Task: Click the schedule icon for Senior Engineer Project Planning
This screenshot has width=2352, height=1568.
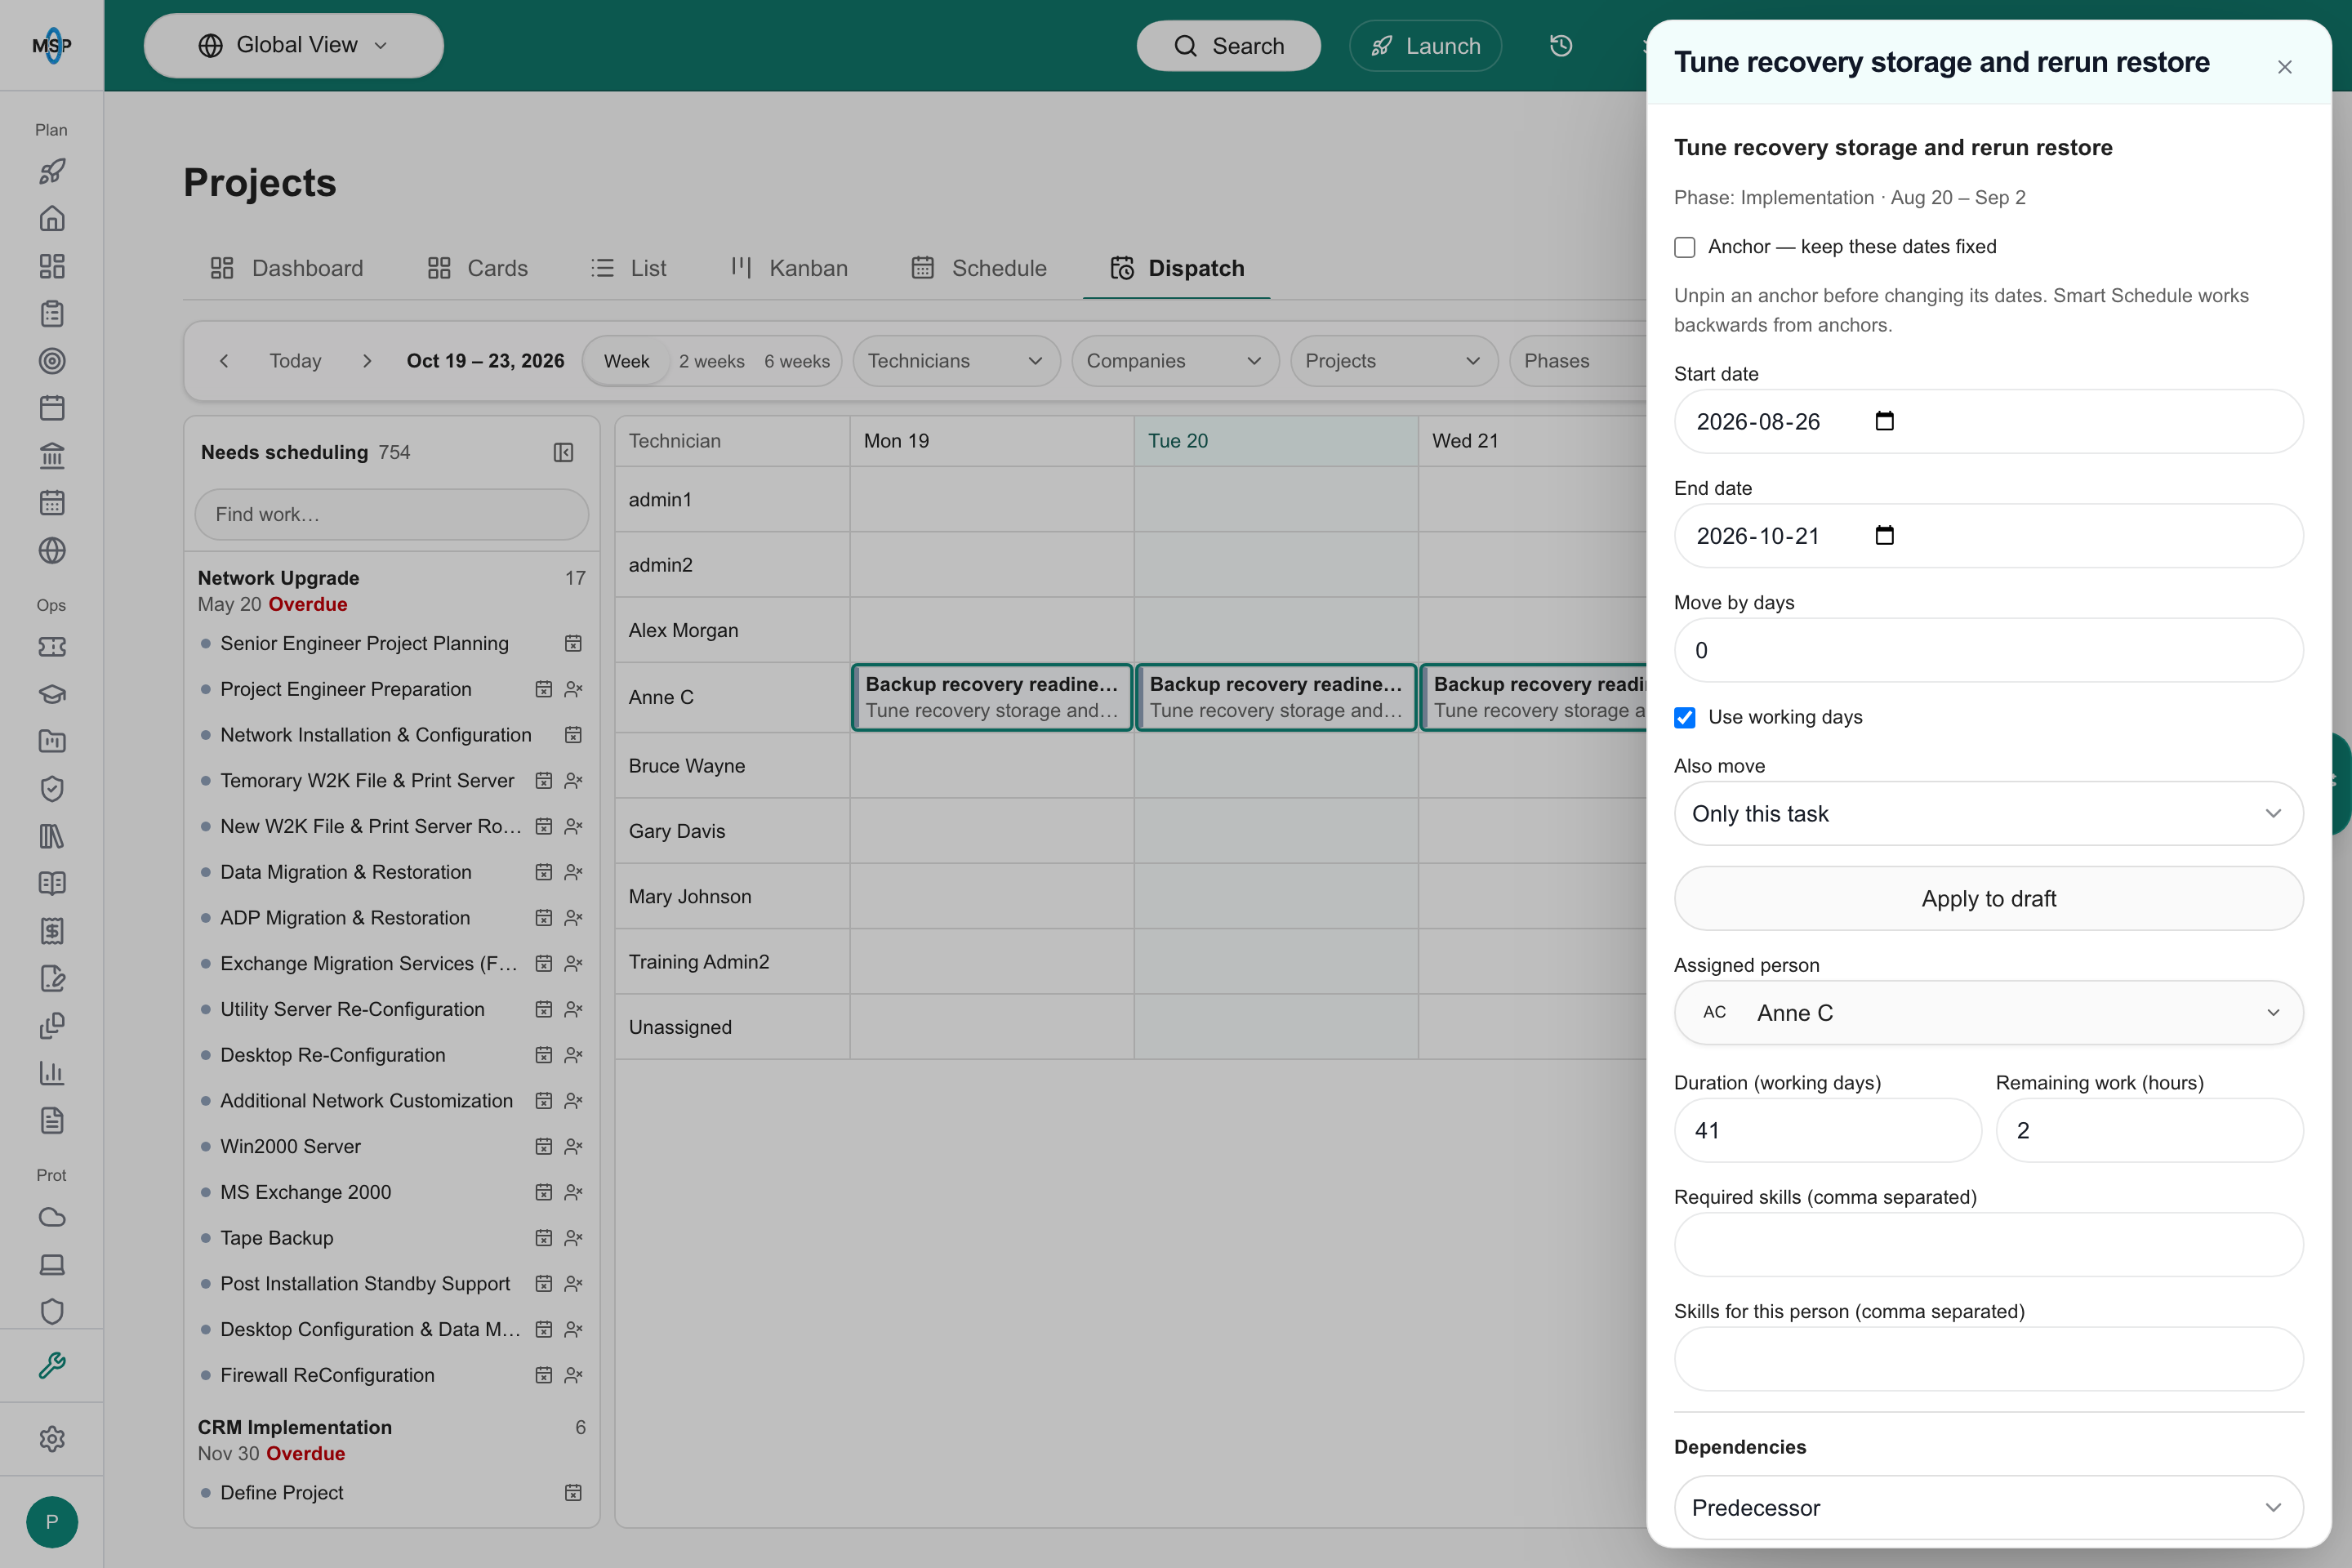Action: pos(573,643)
